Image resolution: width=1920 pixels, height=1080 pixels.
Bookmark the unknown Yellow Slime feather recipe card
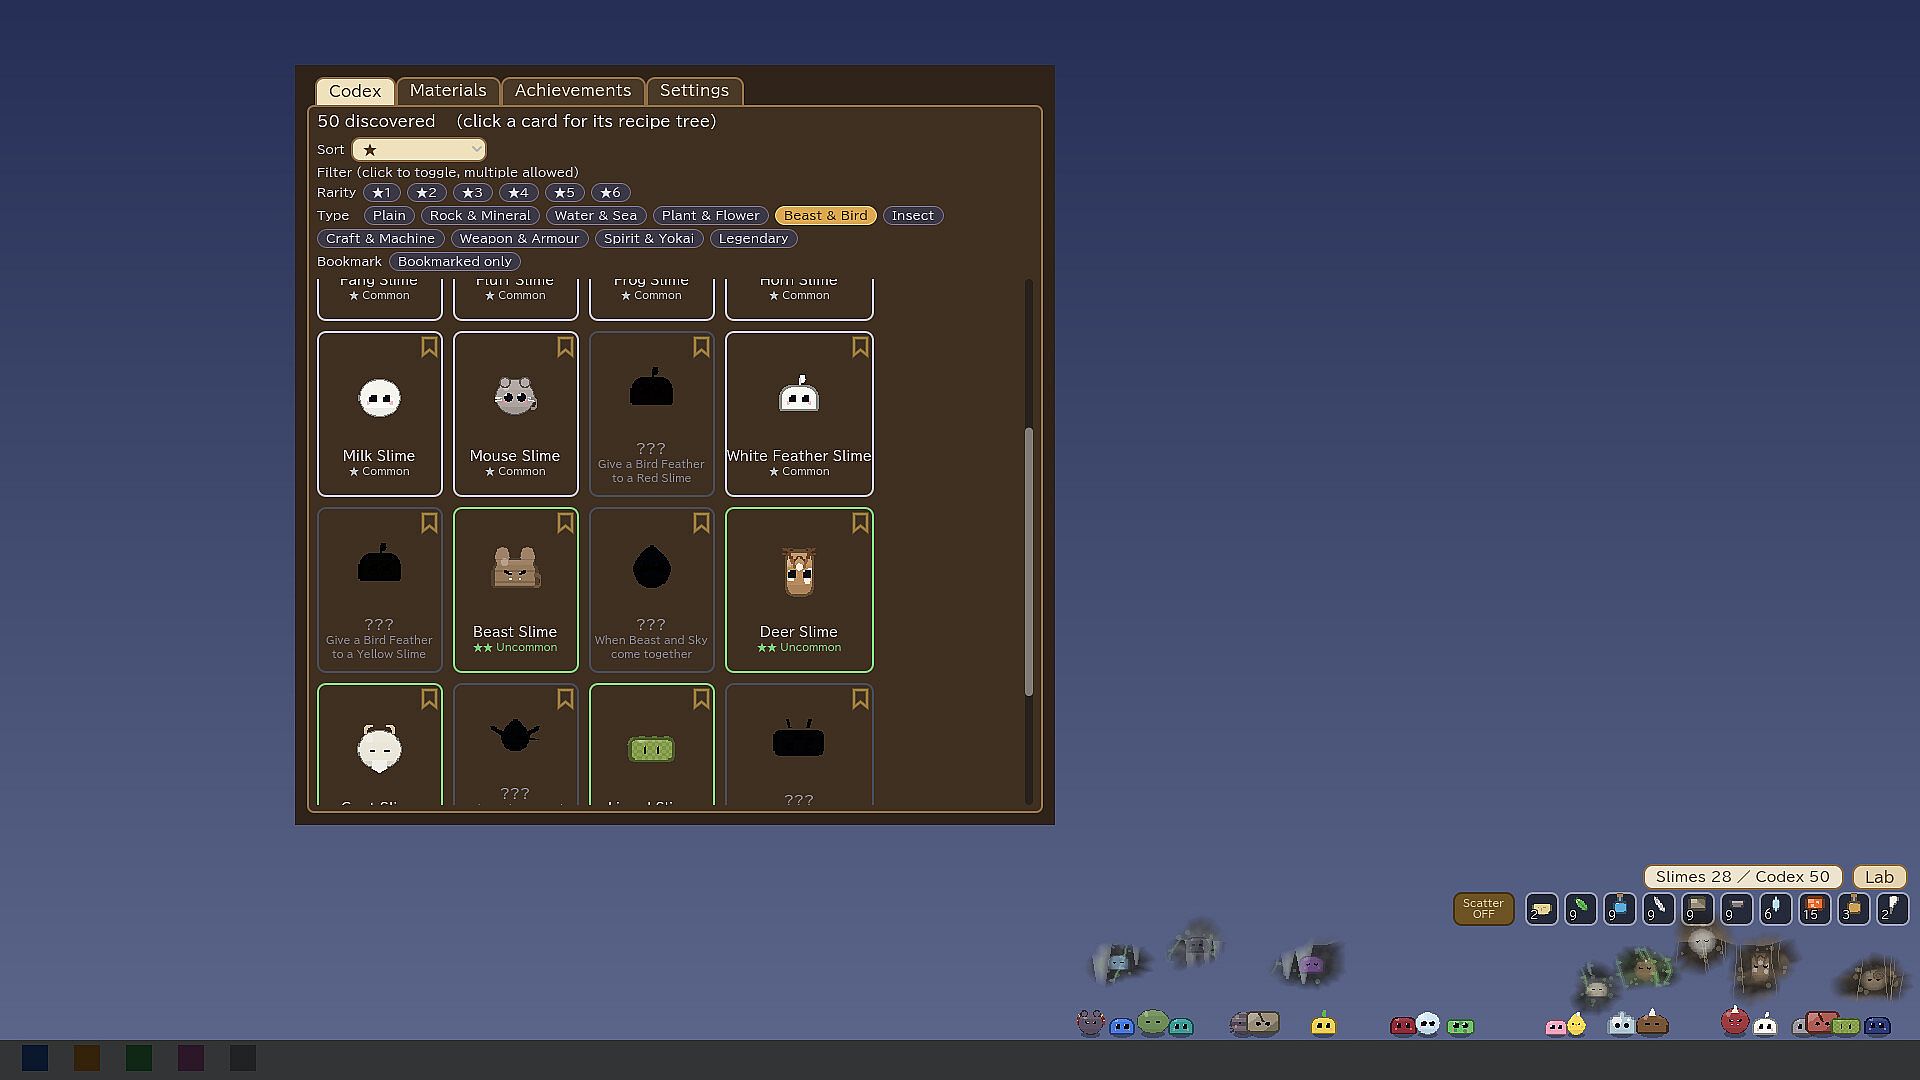point(429,523)
